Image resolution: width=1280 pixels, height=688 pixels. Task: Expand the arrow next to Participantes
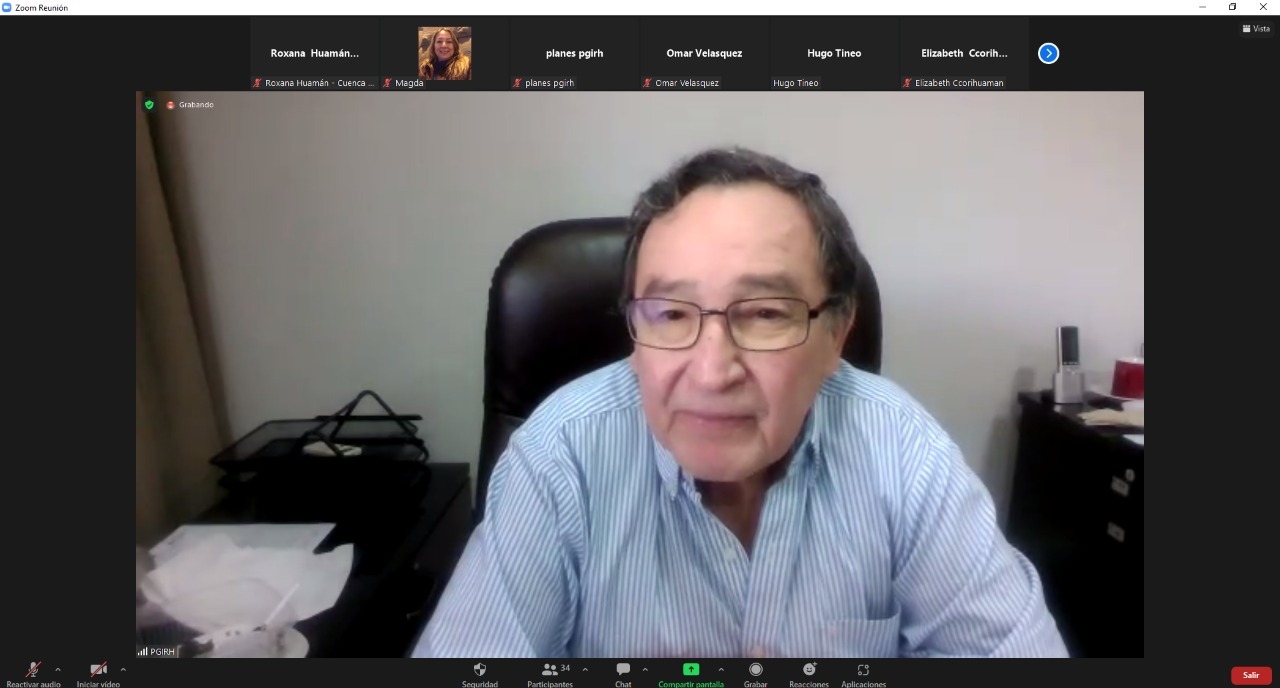click(x=585, y=670)
